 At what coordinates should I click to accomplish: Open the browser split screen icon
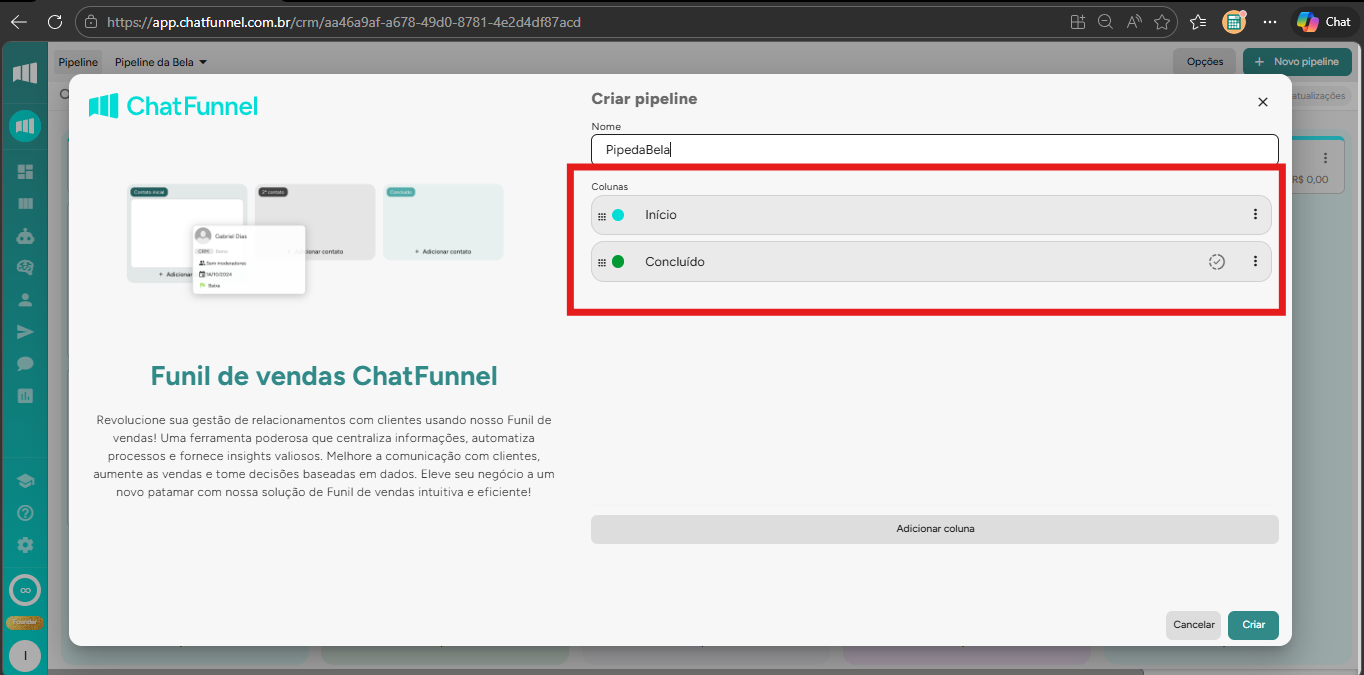1077,21
